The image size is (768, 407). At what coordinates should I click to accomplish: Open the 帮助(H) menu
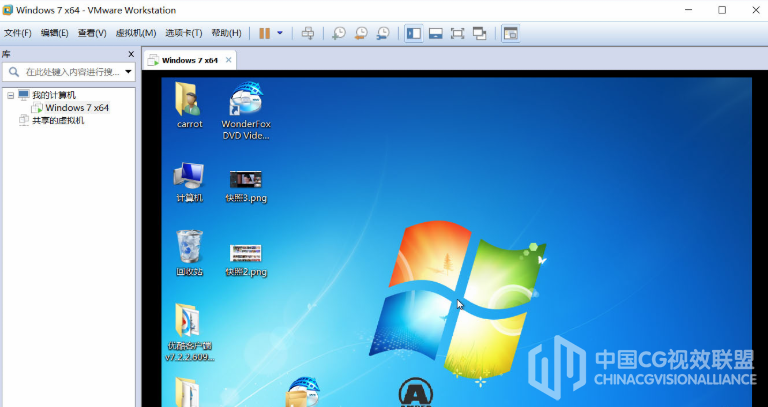click(x=226, y=33)
